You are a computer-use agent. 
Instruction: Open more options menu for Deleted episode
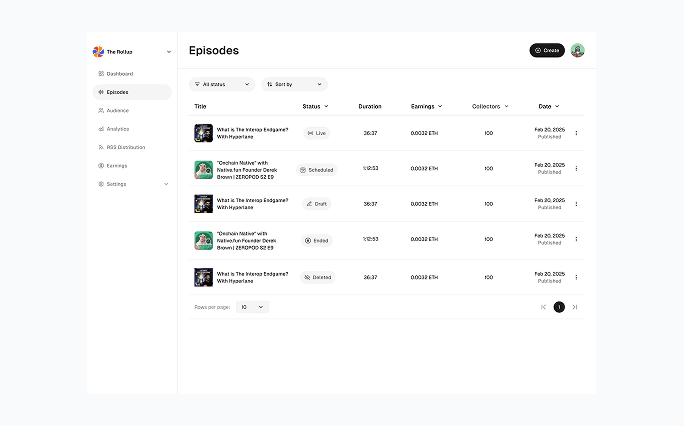pyautogui.click(x=576, y=277)
